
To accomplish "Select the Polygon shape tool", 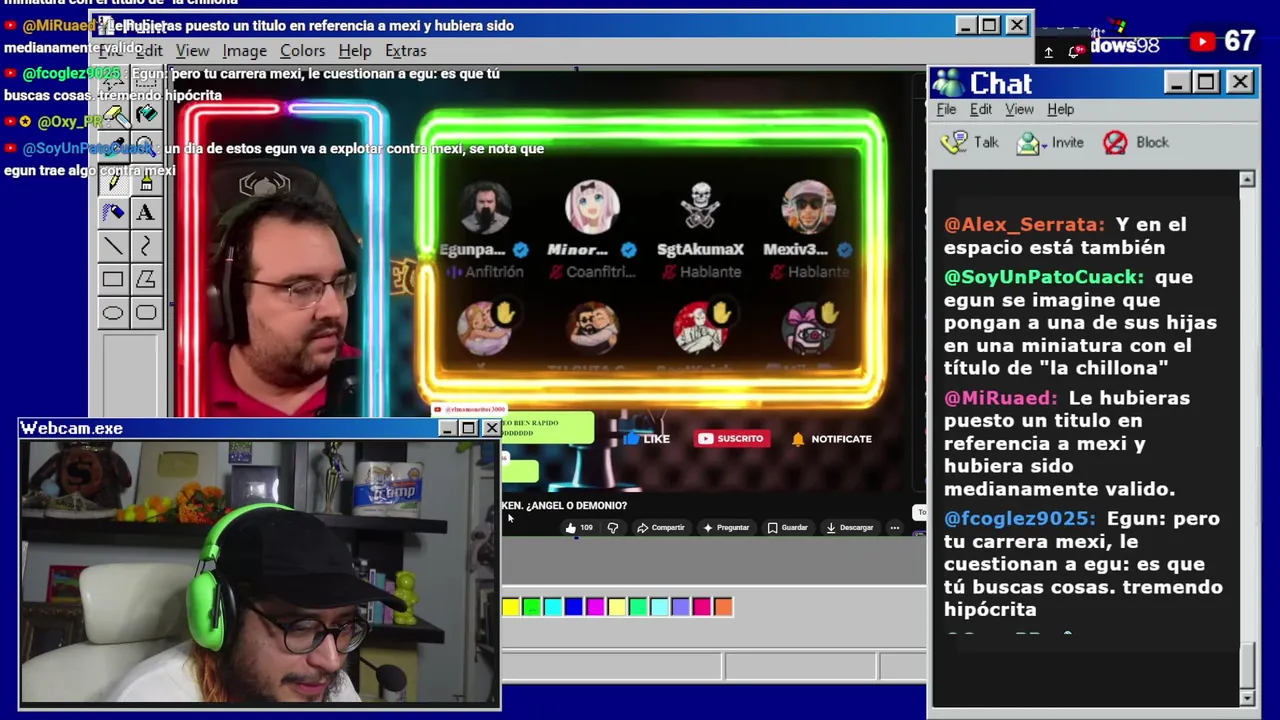I will 146,279.
